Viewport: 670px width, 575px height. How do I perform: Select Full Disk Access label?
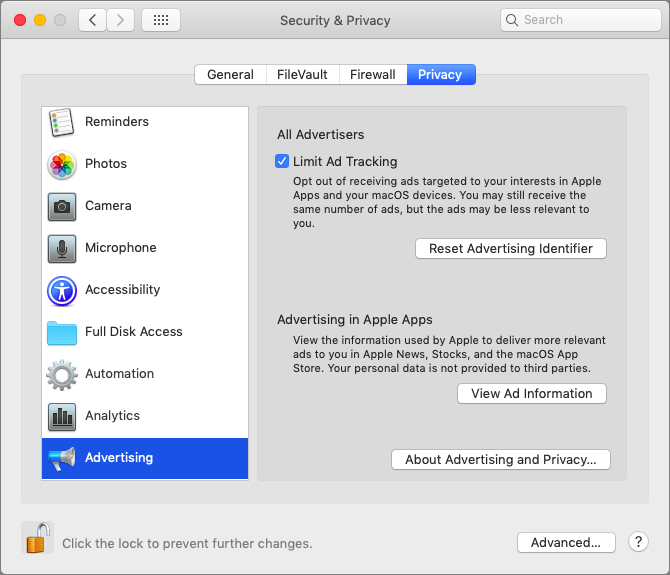click(x=134, y=332)
